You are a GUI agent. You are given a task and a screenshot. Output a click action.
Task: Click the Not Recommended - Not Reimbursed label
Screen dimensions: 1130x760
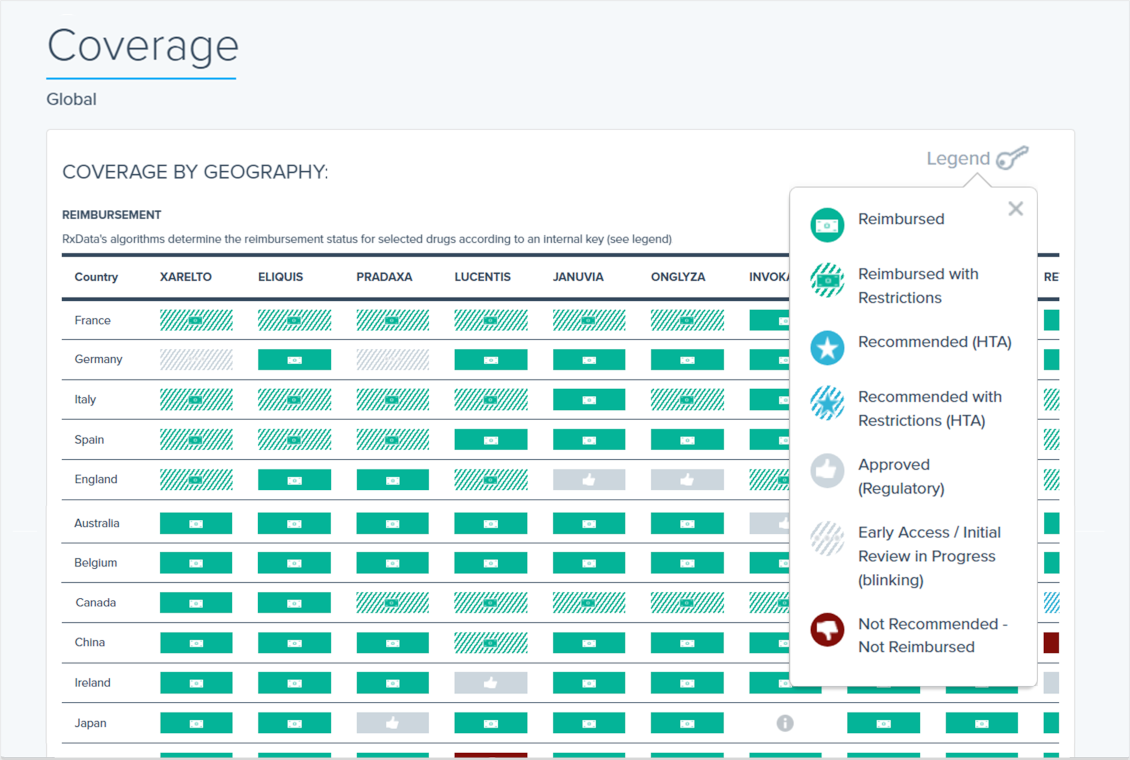coord(933,635)
